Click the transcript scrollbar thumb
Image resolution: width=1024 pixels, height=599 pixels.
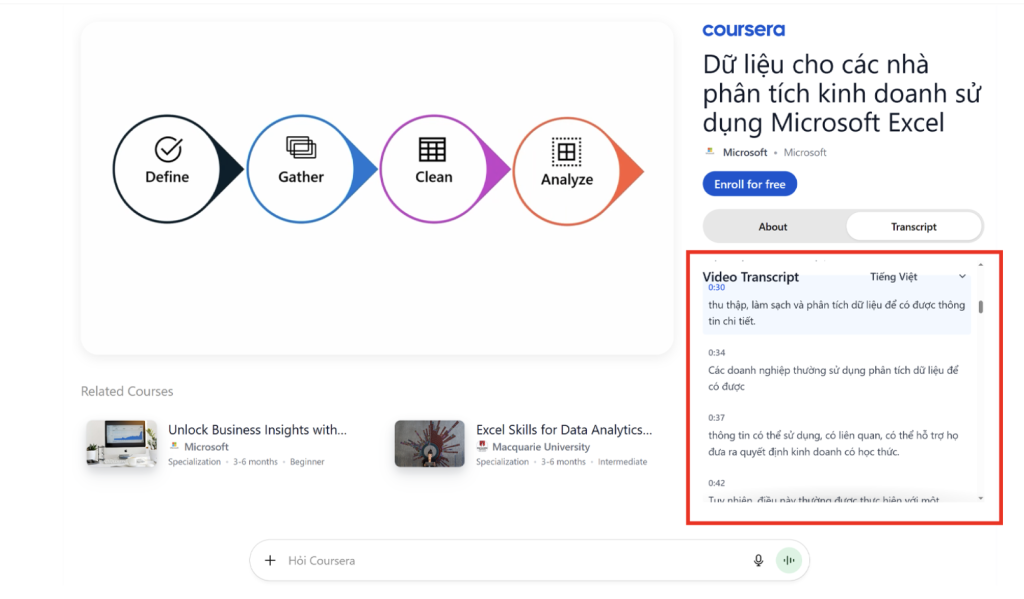[981, 307]
